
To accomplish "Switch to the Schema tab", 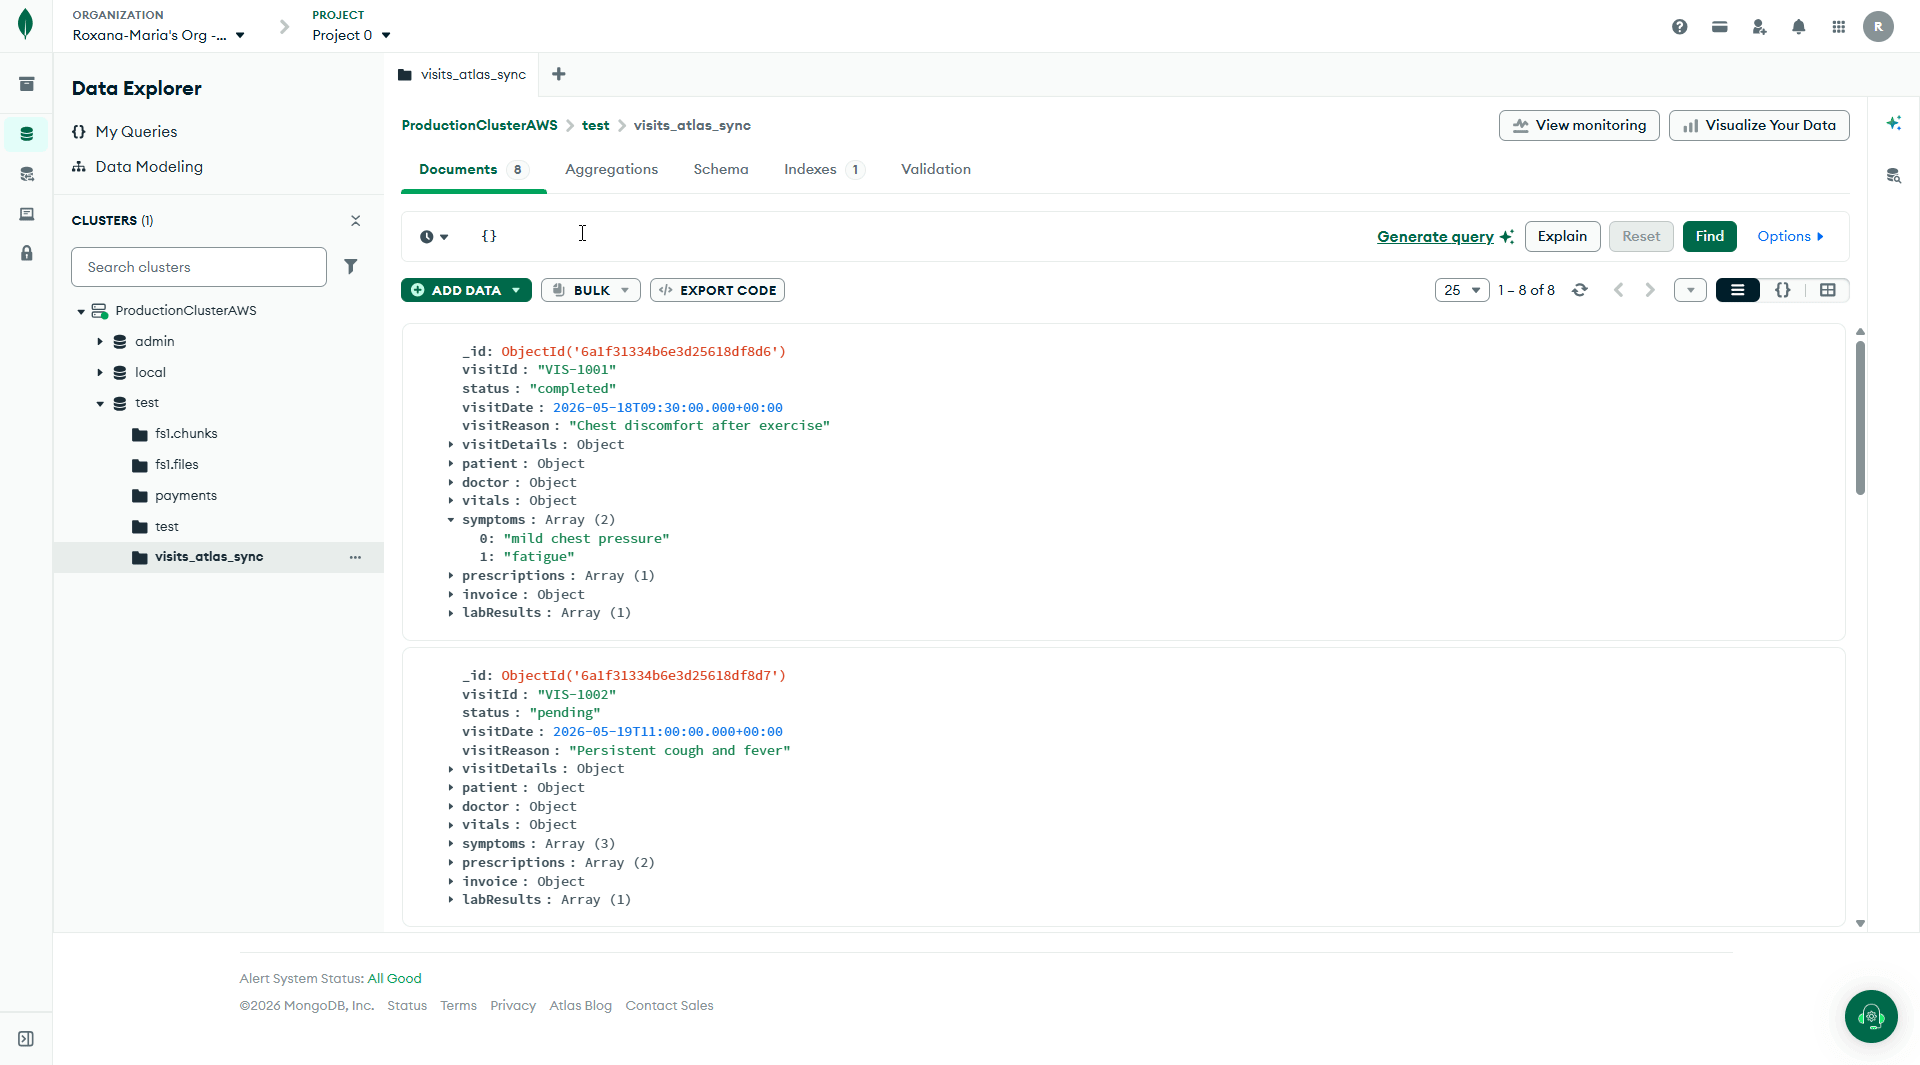I will pos(721,169).
